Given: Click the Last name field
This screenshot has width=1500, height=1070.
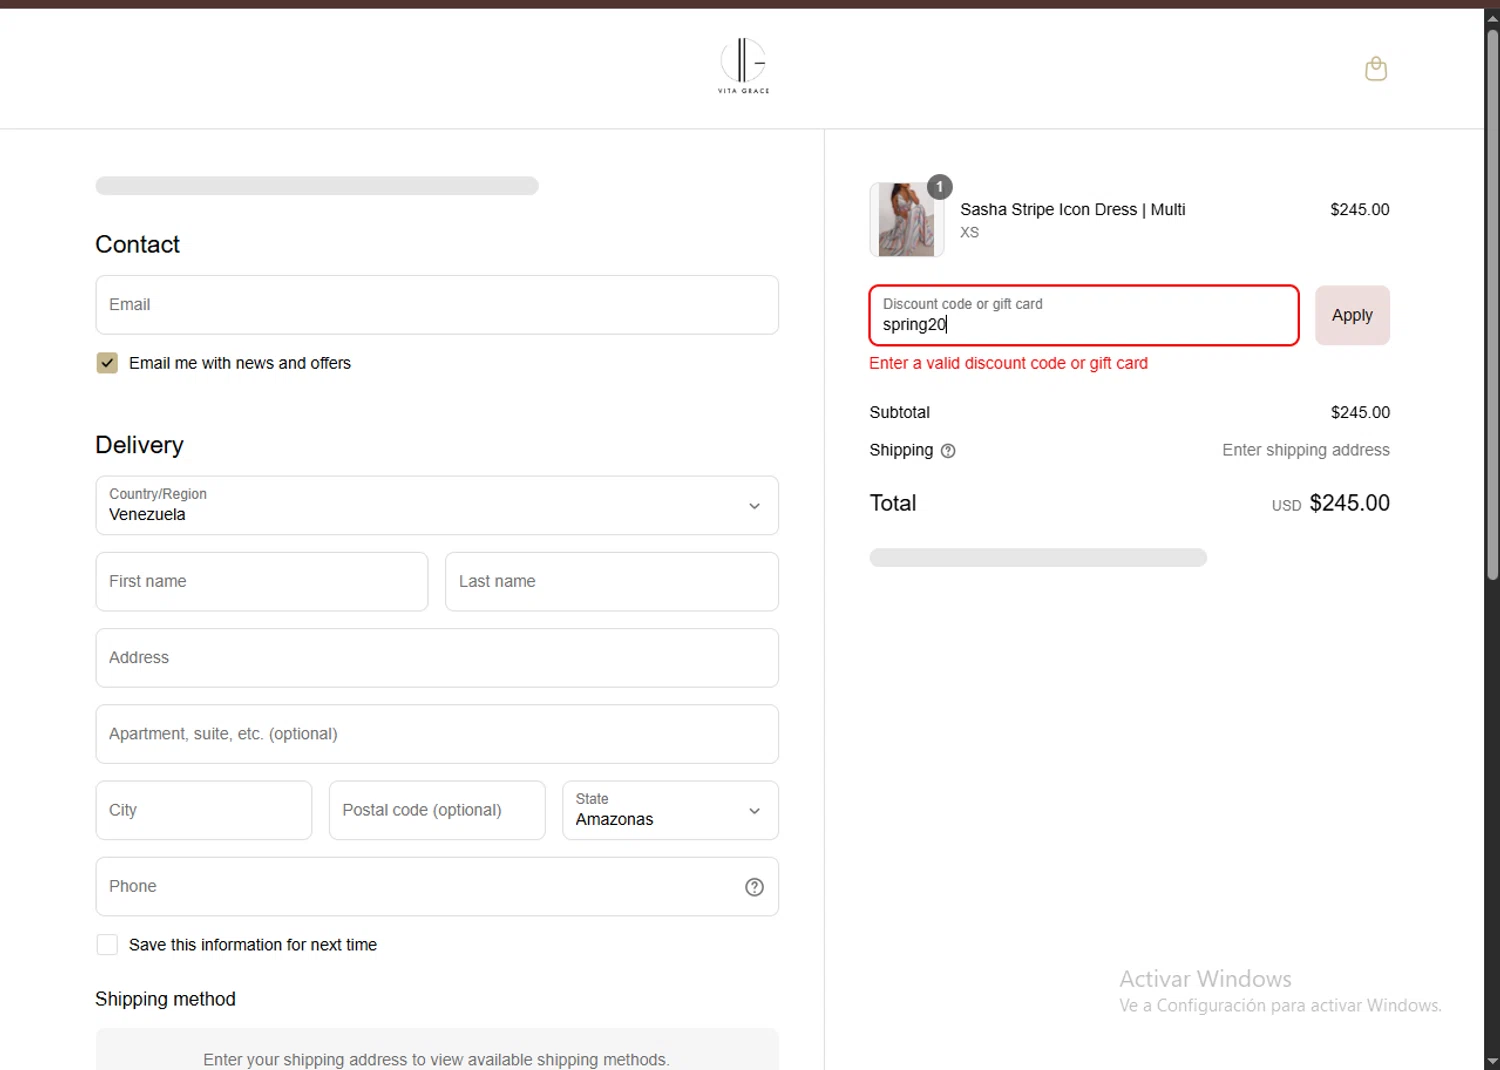Looking at the screenshot, I should pyautogui.click(x=611, y=582).
